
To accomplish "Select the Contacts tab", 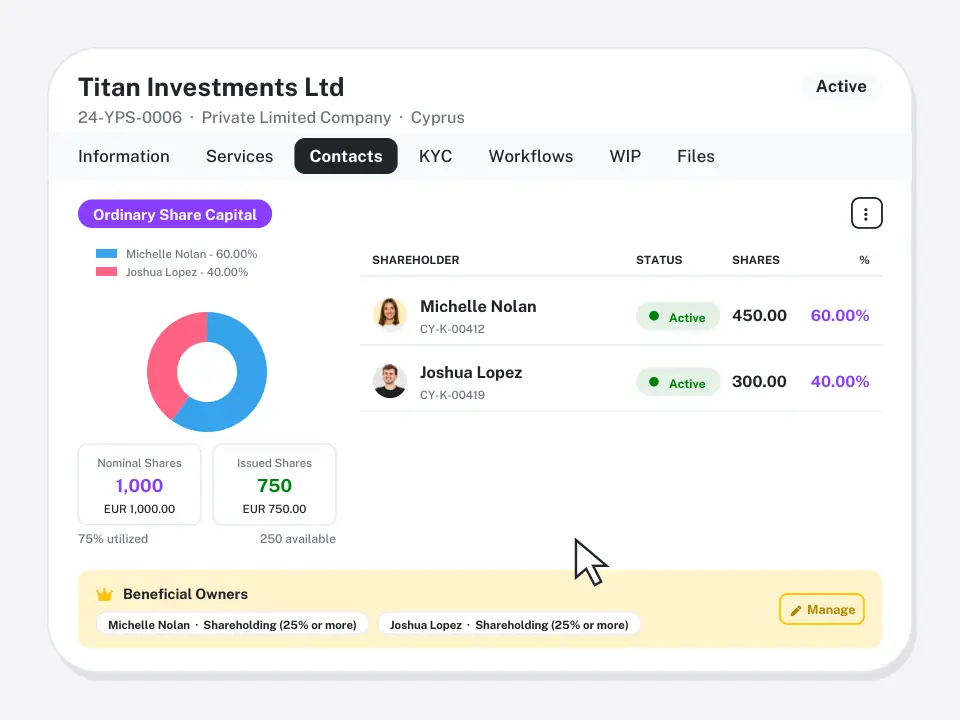I will 346,156.
